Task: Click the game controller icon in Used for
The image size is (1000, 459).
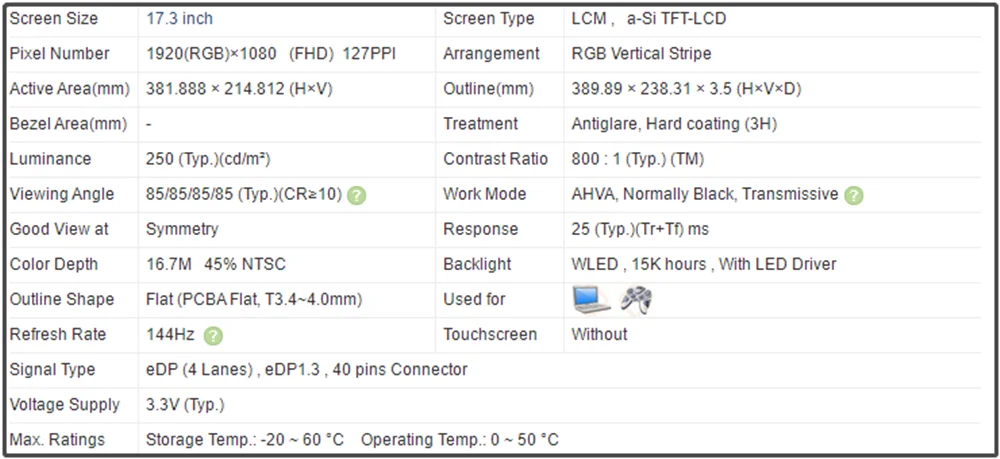Action: [636, 300]
